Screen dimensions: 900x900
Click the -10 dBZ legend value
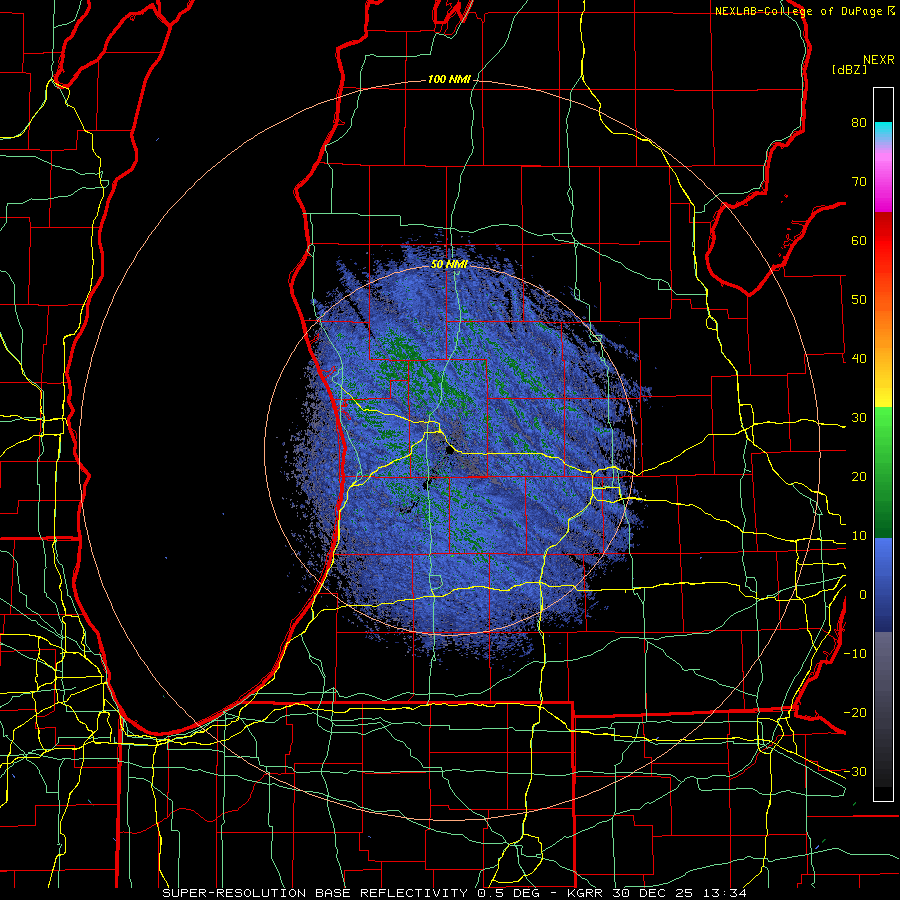pos(855,654)
